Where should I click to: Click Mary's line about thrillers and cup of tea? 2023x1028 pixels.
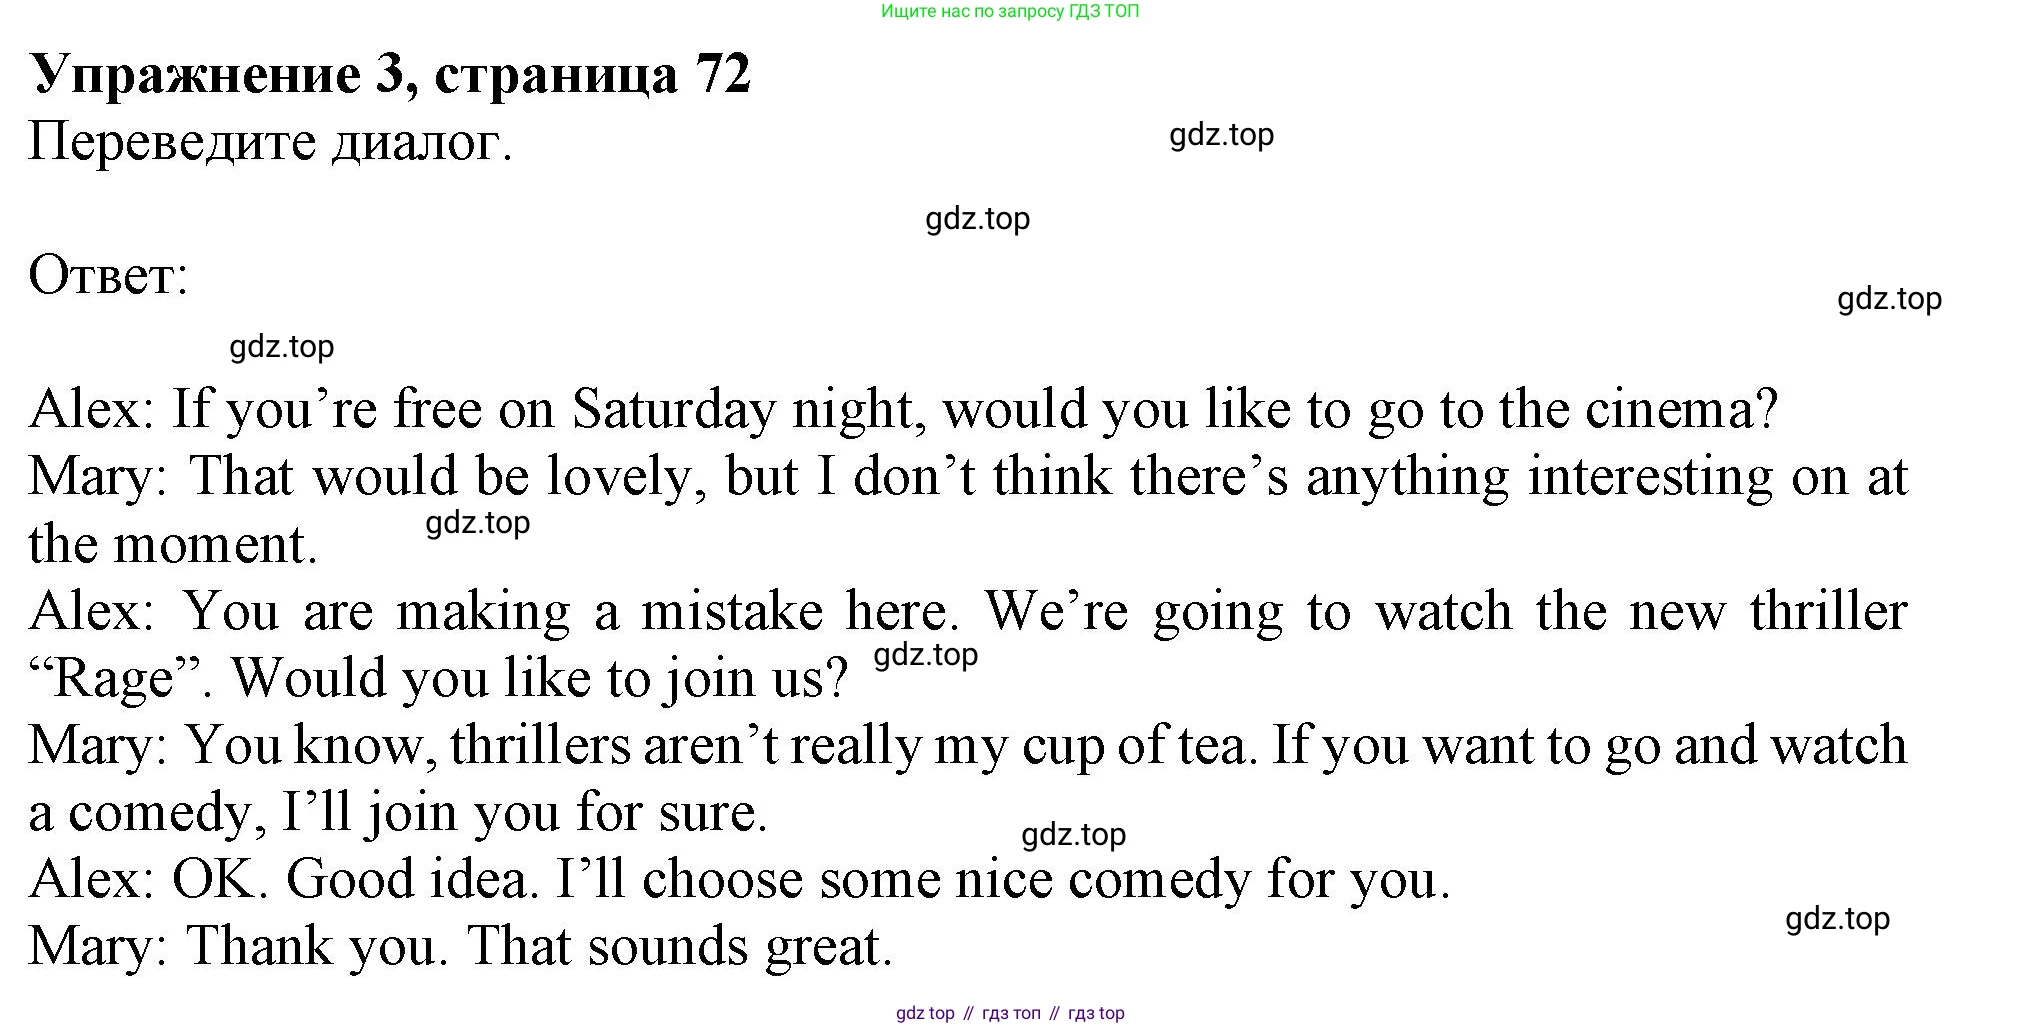pos(968,746)
